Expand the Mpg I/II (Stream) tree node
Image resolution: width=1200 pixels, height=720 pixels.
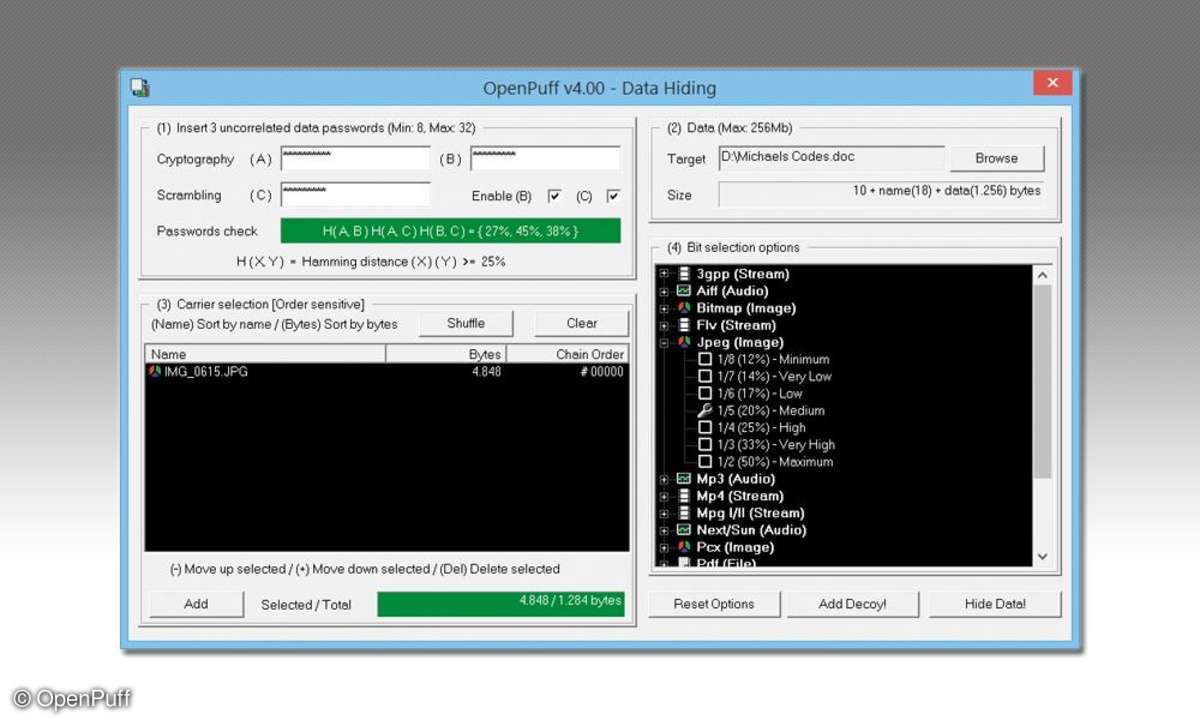click(x=664, y=513)
